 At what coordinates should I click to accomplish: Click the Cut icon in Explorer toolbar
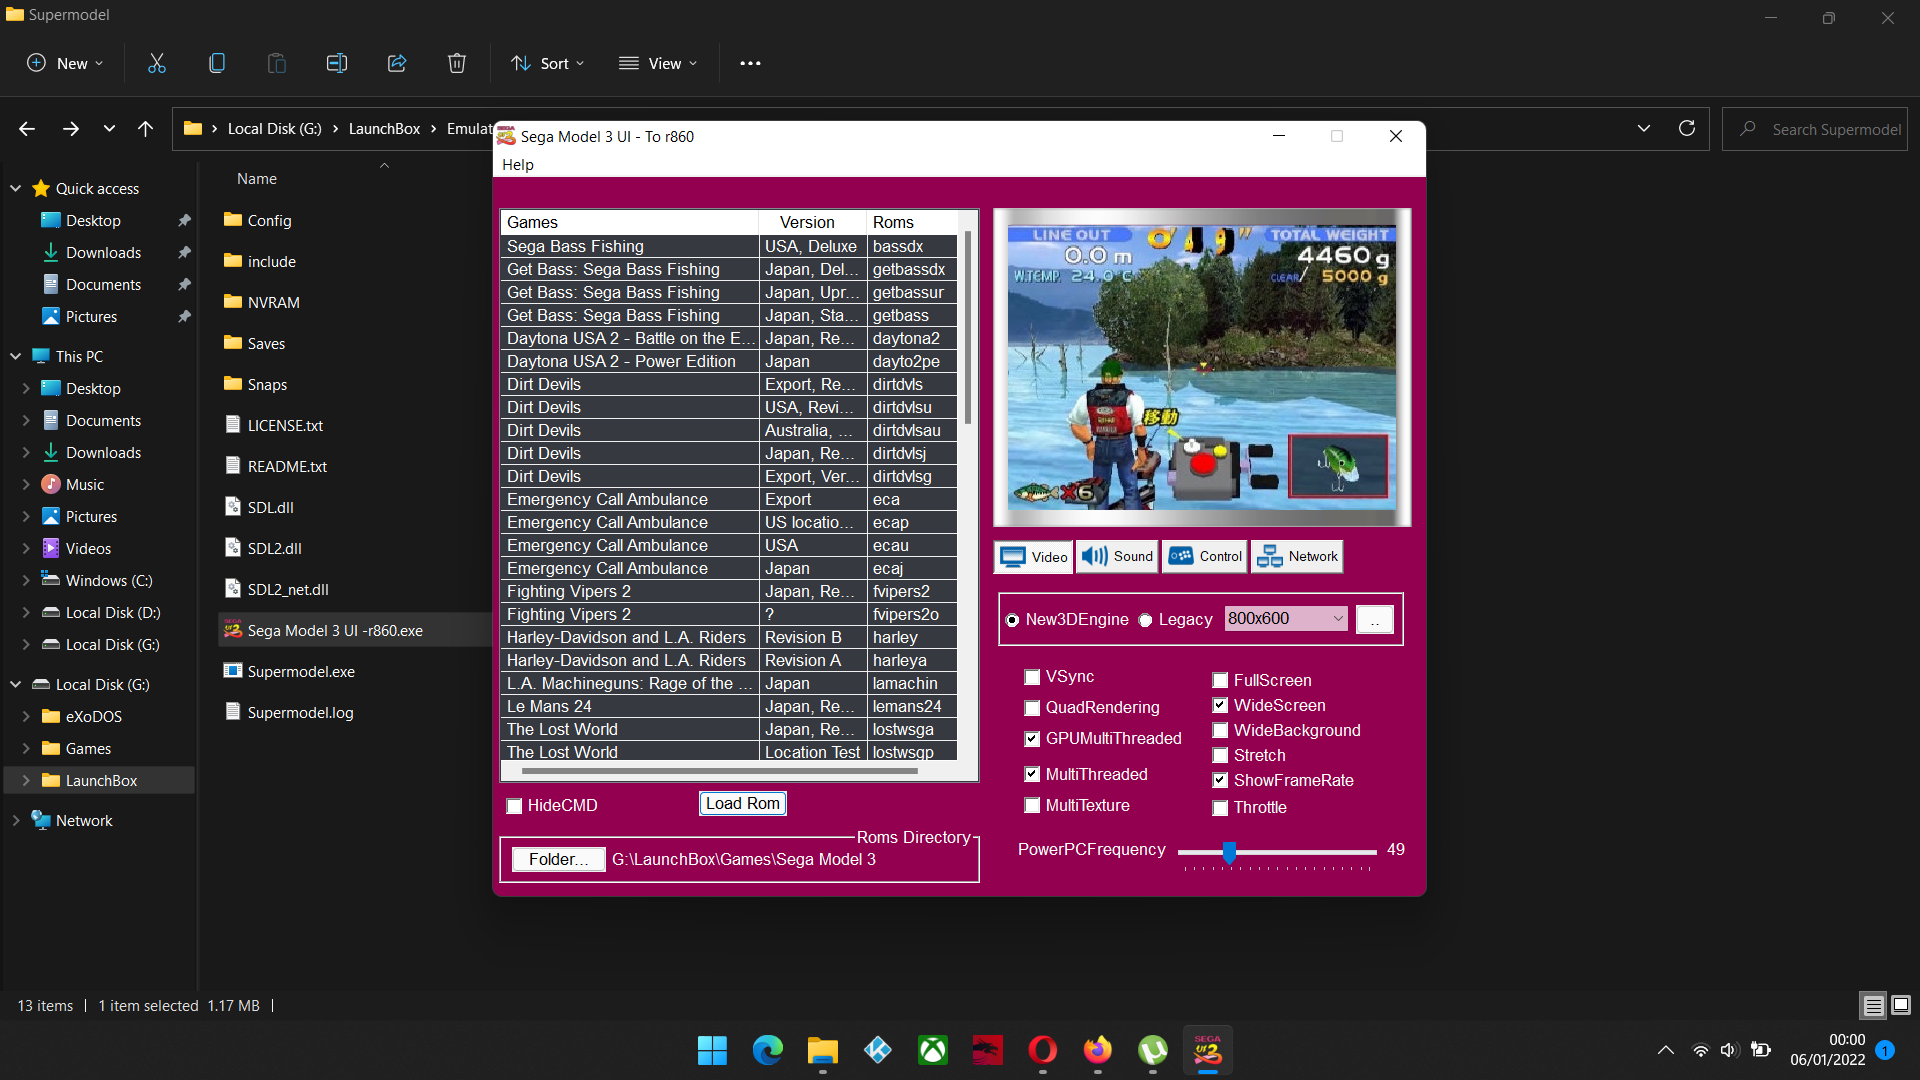[x=157, y=63]
